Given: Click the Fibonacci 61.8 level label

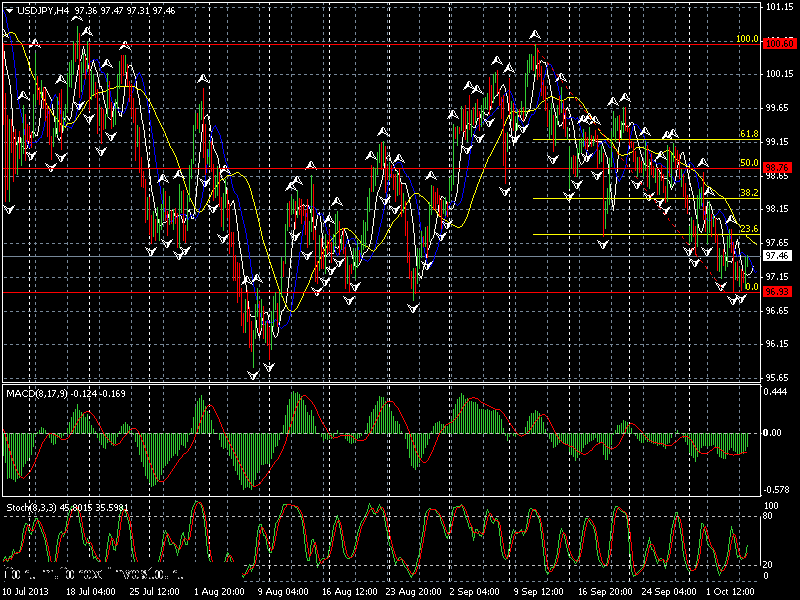Looking at the screenshot, I should (749, 134).
